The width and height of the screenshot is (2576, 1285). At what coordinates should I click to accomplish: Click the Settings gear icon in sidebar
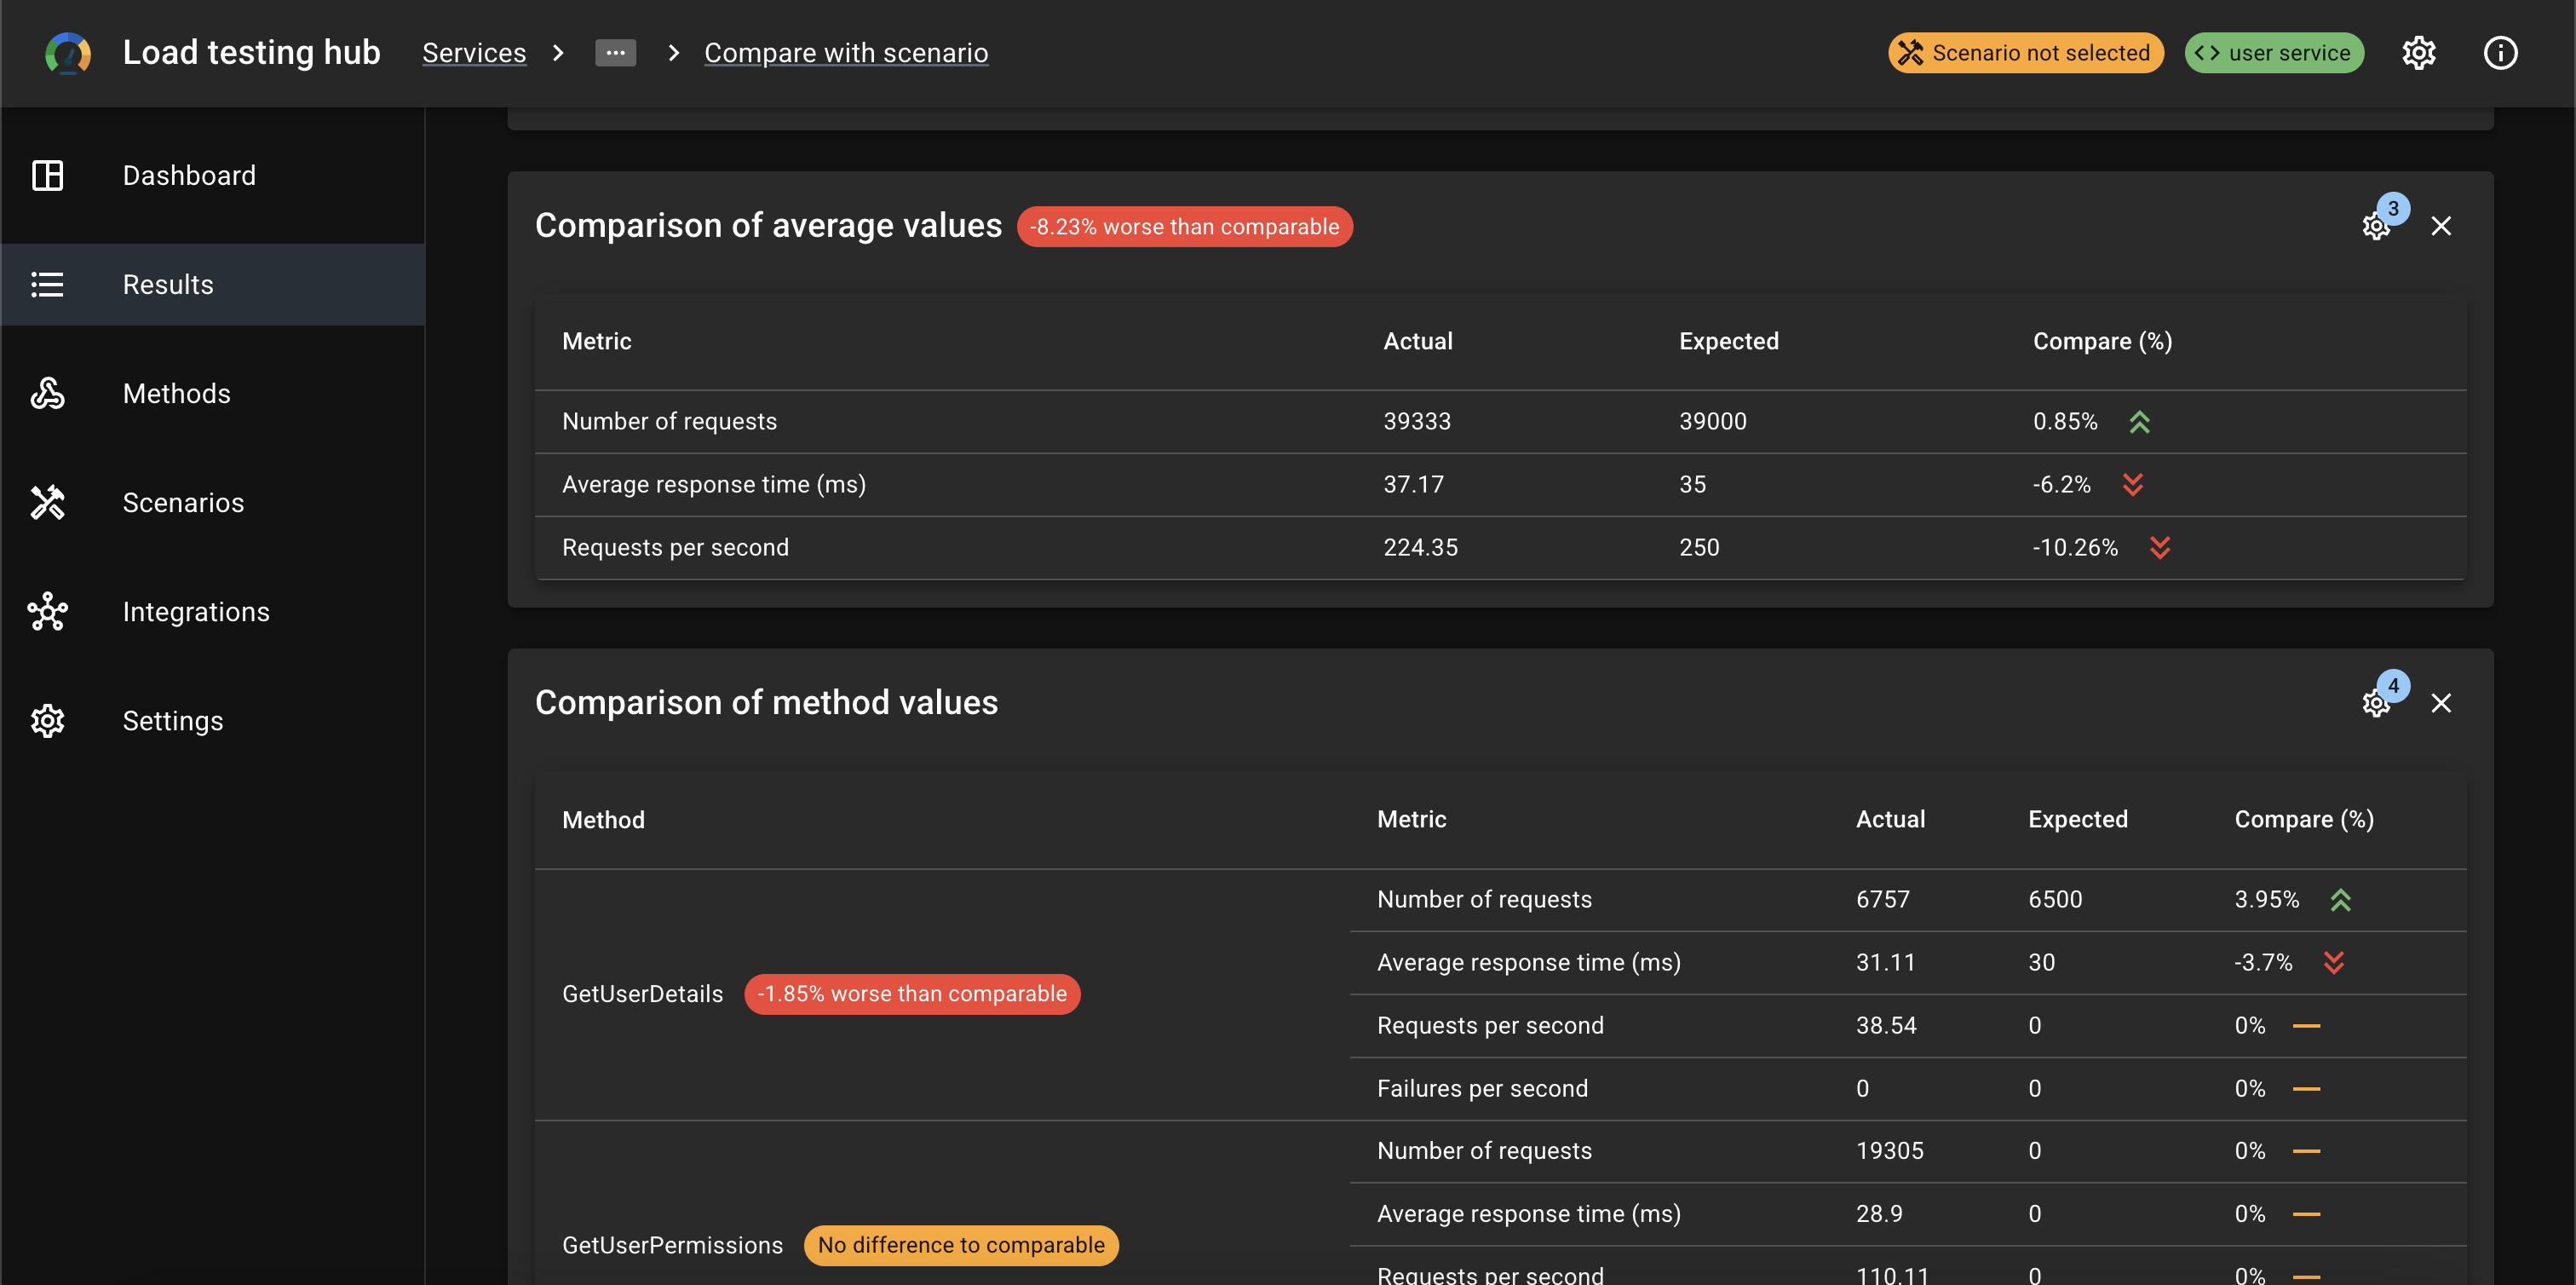[47, 720]
